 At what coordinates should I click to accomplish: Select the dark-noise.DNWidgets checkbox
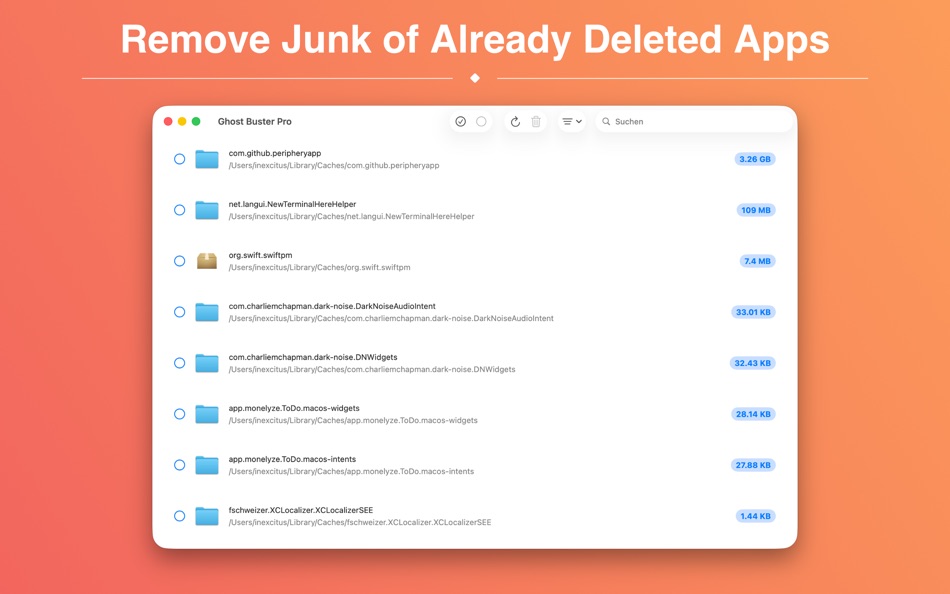coord(179,362)
